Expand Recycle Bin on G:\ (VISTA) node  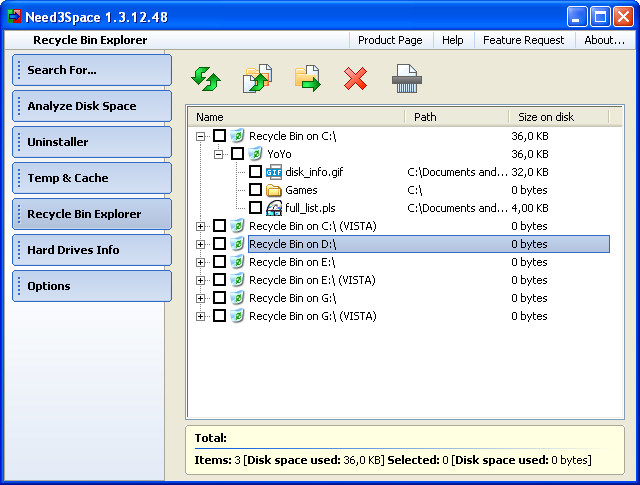click(200, 316)
